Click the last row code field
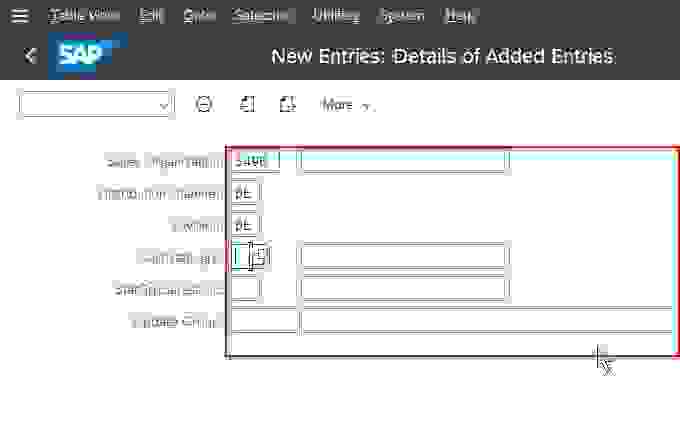680x426 pixels. (264, 321)
